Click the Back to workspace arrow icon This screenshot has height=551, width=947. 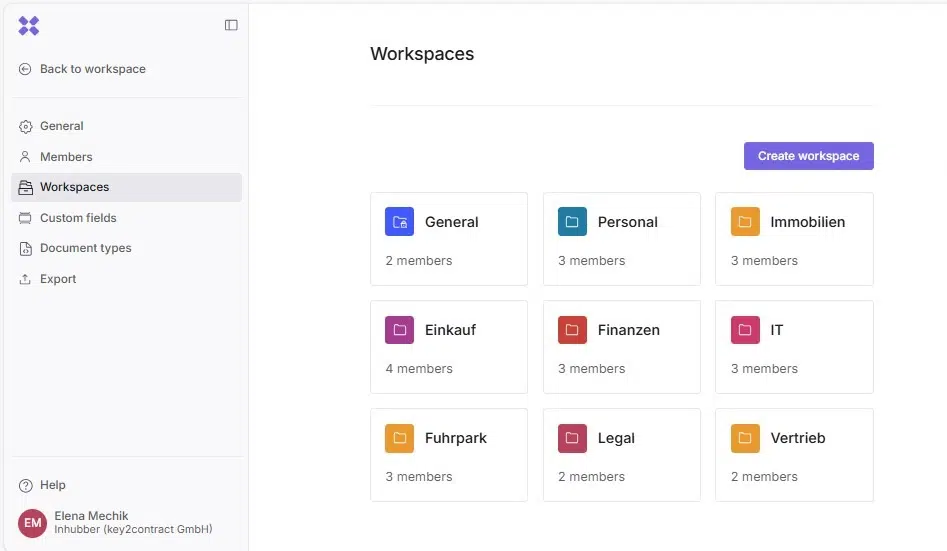25,69
